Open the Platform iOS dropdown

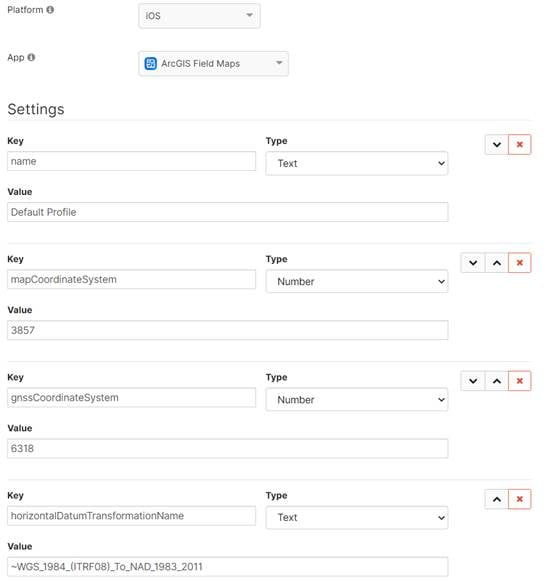[x=199, y=16]
